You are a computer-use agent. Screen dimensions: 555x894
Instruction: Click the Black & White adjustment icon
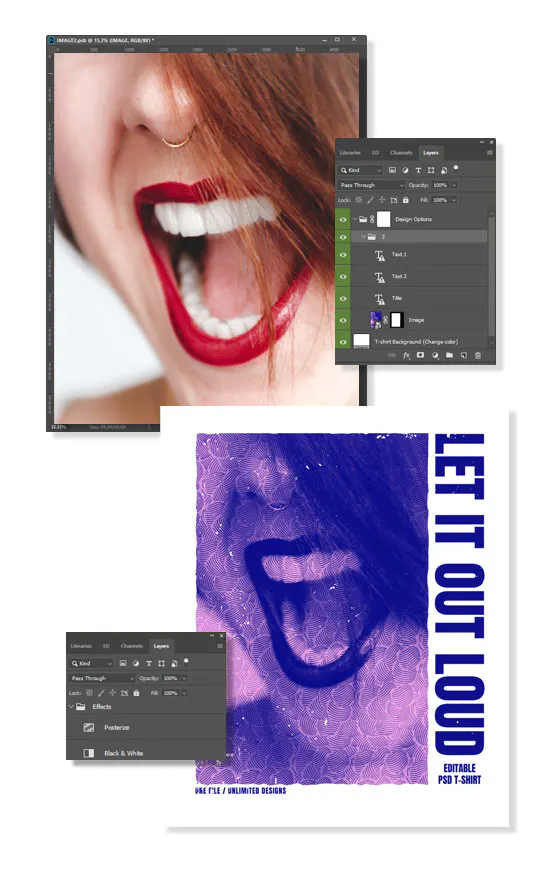(x=89, y=753)
